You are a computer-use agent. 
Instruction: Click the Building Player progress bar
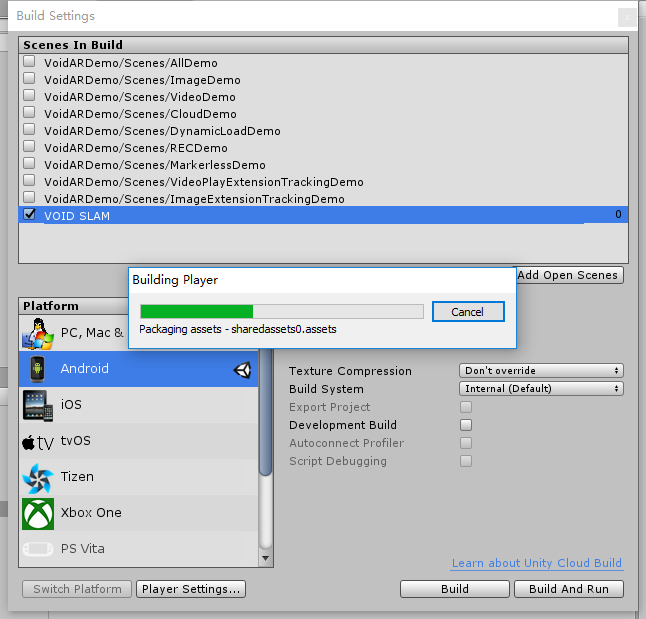click(282, 312)
